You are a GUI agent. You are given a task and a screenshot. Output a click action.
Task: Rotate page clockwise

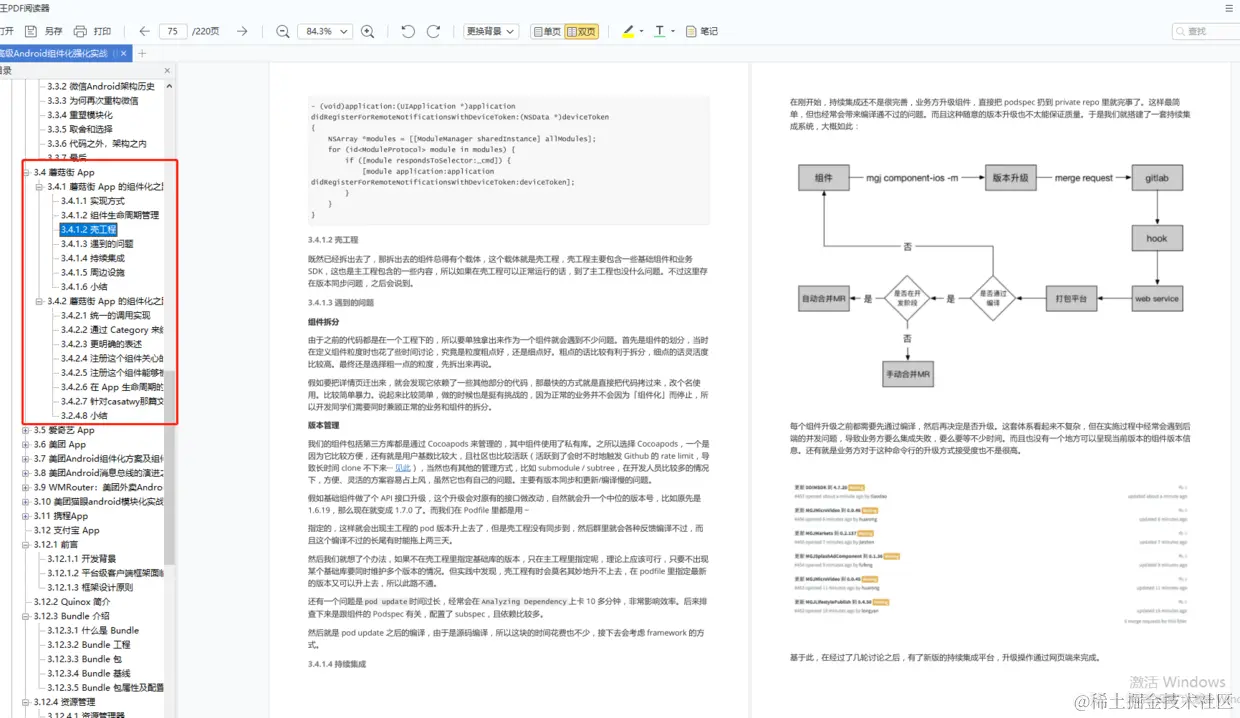click(x=433, y=31)
